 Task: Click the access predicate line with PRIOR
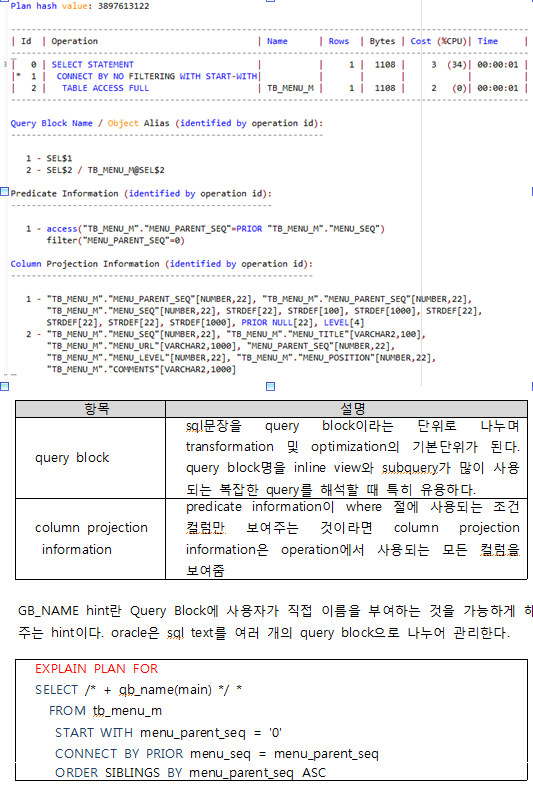pos(205,229)
